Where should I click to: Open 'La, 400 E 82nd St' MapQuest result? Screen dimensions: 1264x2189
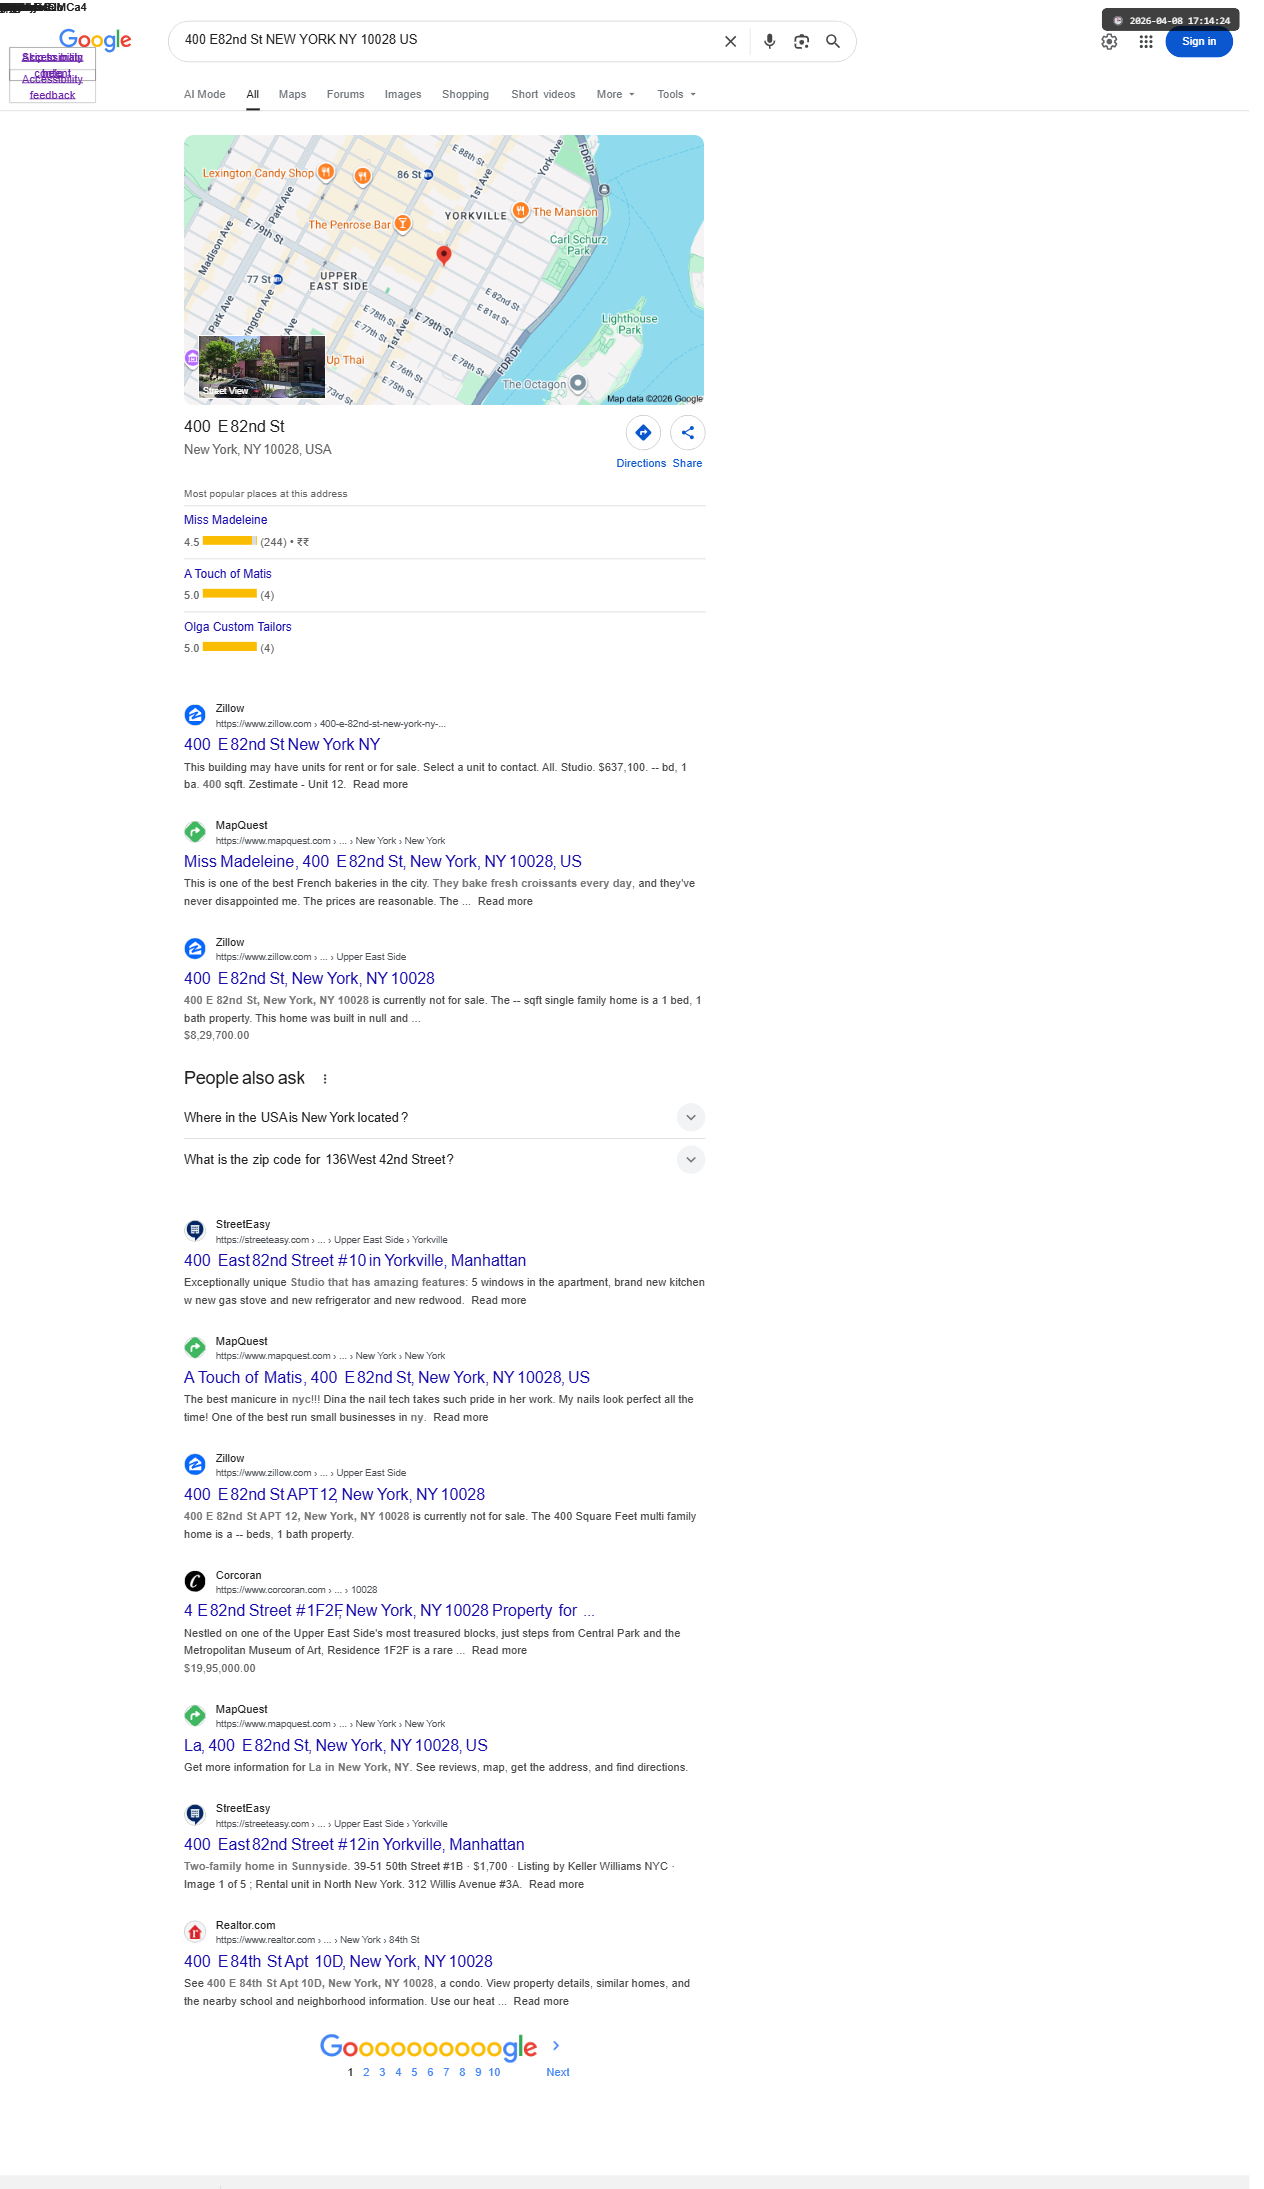click(x=336, y=1746)
